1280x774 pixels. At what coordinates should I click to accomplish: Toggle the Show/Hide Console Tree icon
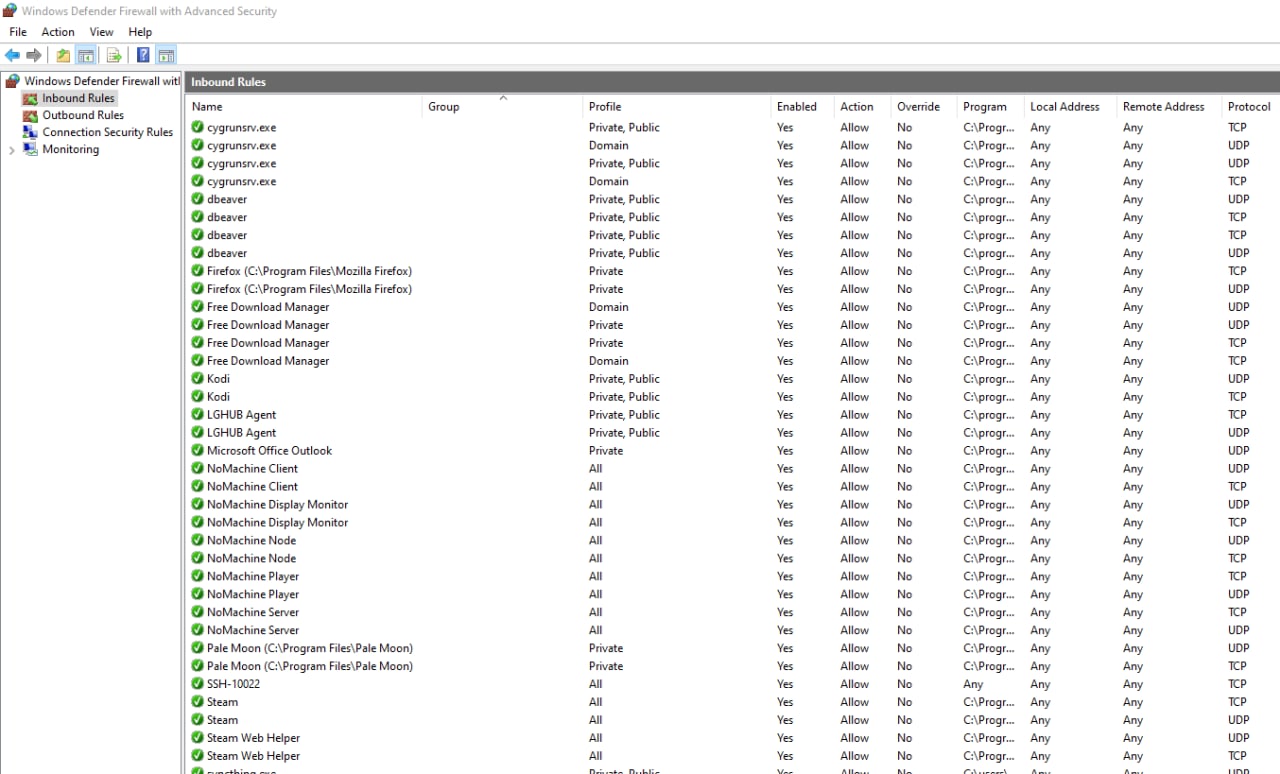(x=86, y=55)
